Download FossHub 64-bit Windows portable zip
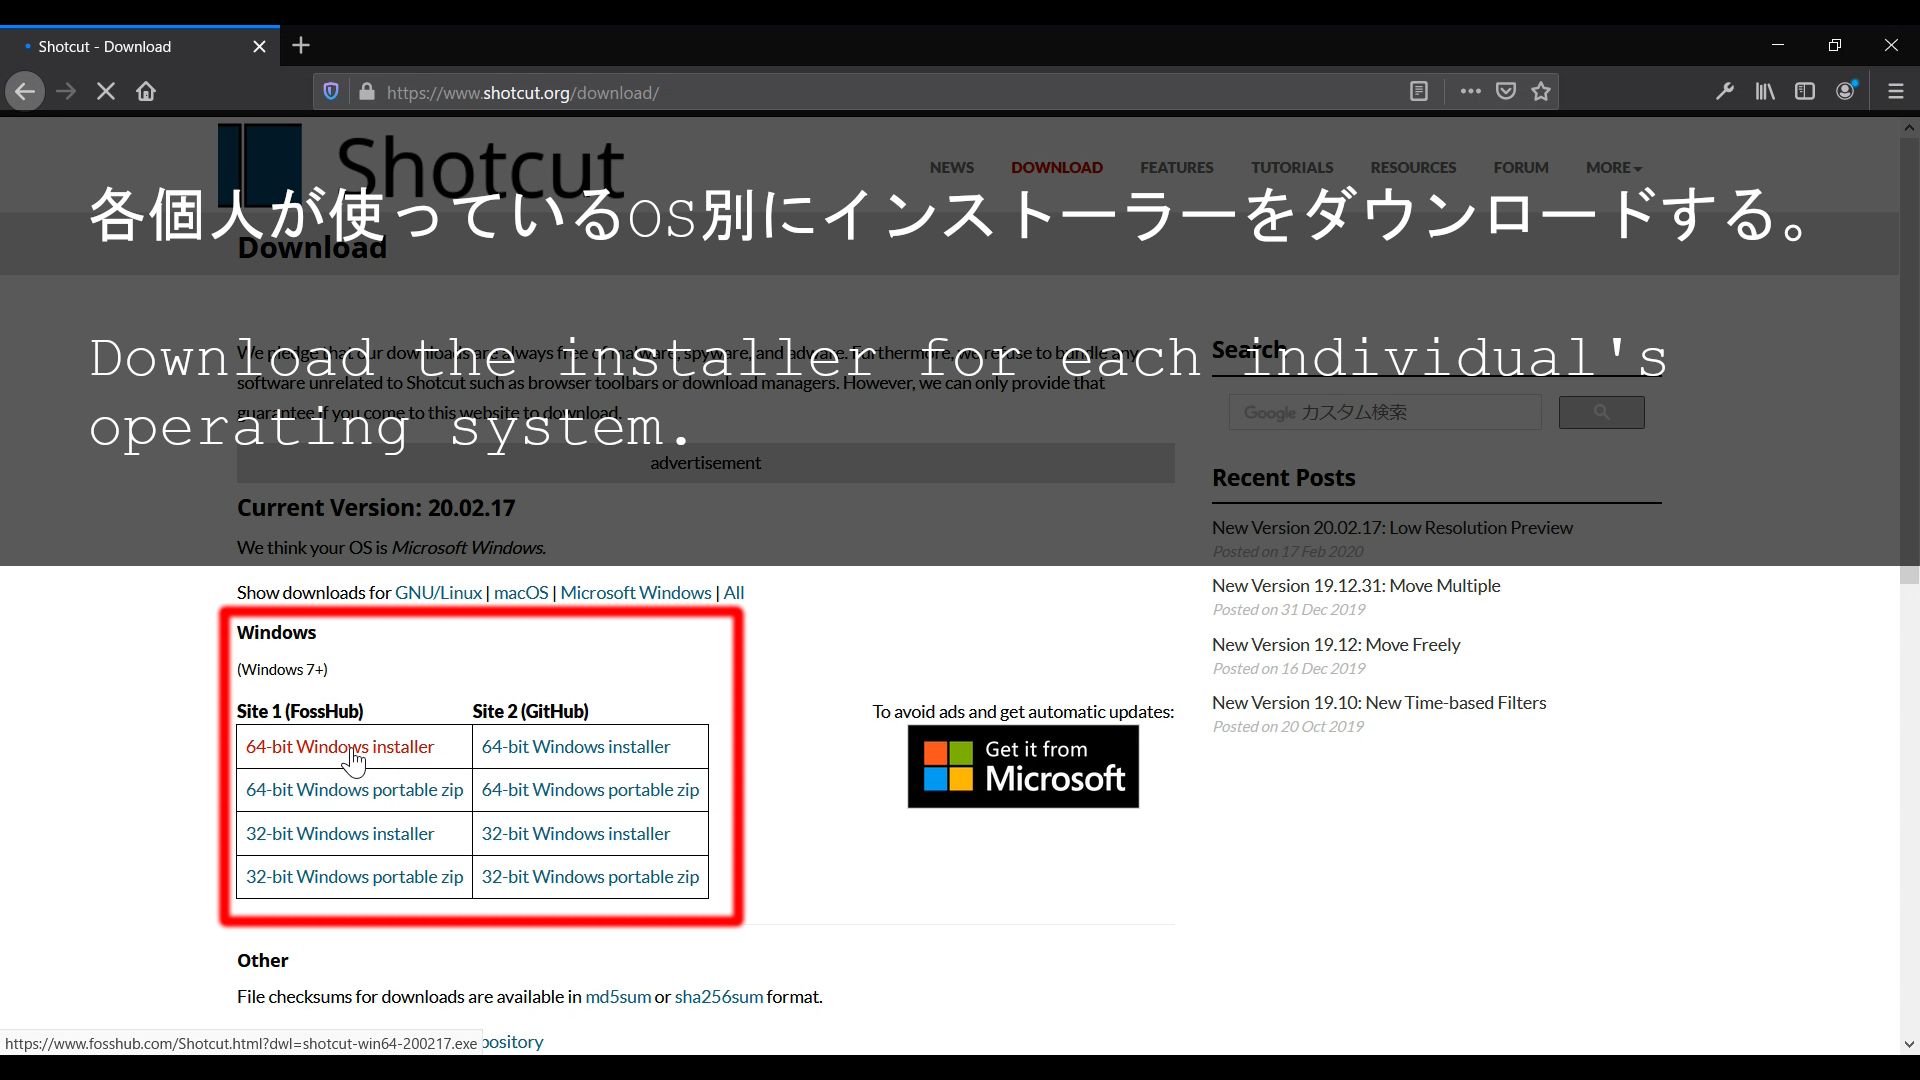 coord(355,790)
